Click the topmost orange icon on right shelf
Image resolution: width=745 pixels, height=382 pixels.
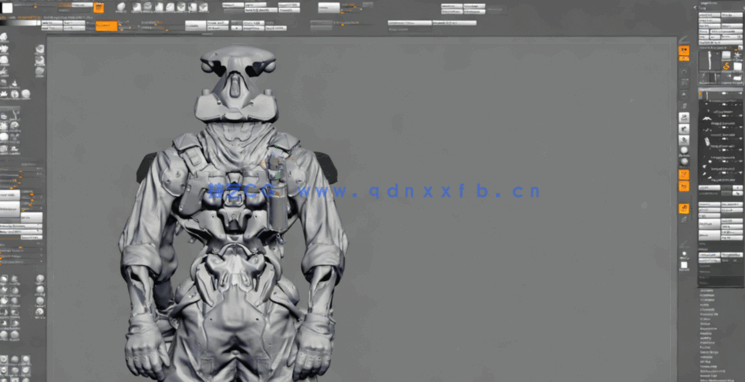684,49
